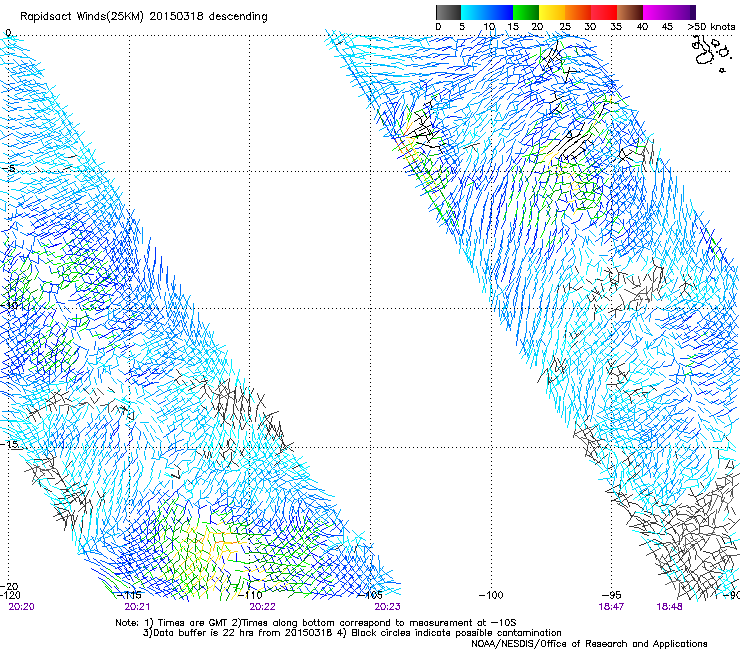Click the time label '20:22'
The height and width of the screenshot is (650, 740).
coord(262,607)
